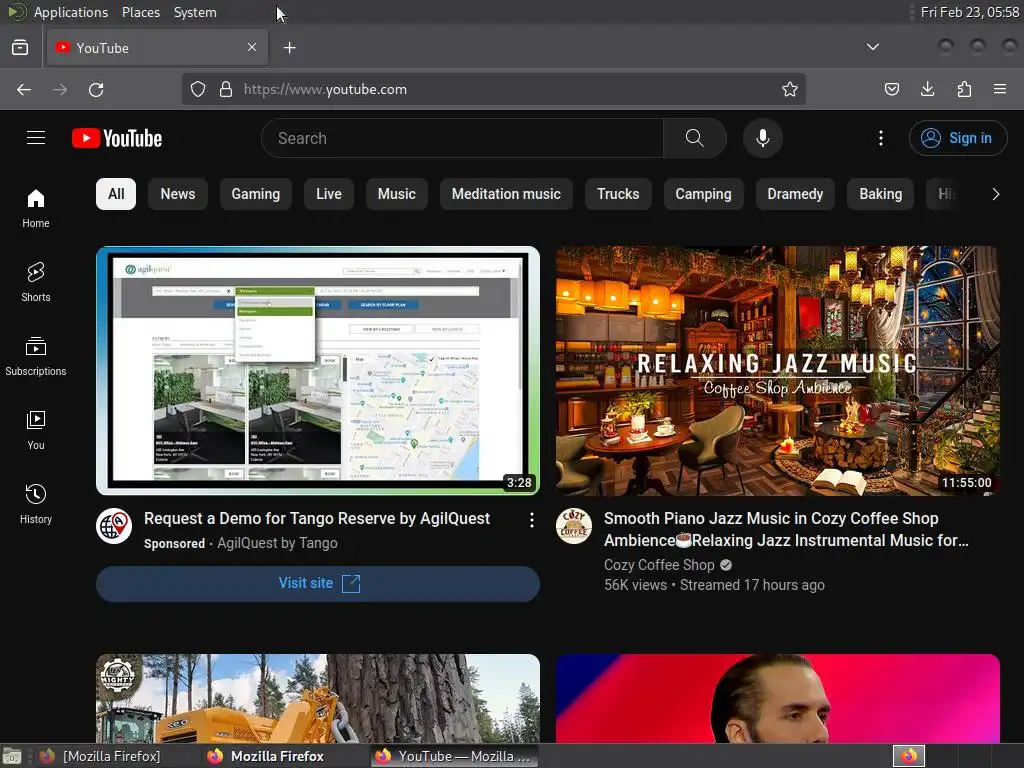Click the search magnifier button

[x=695, y=138]
